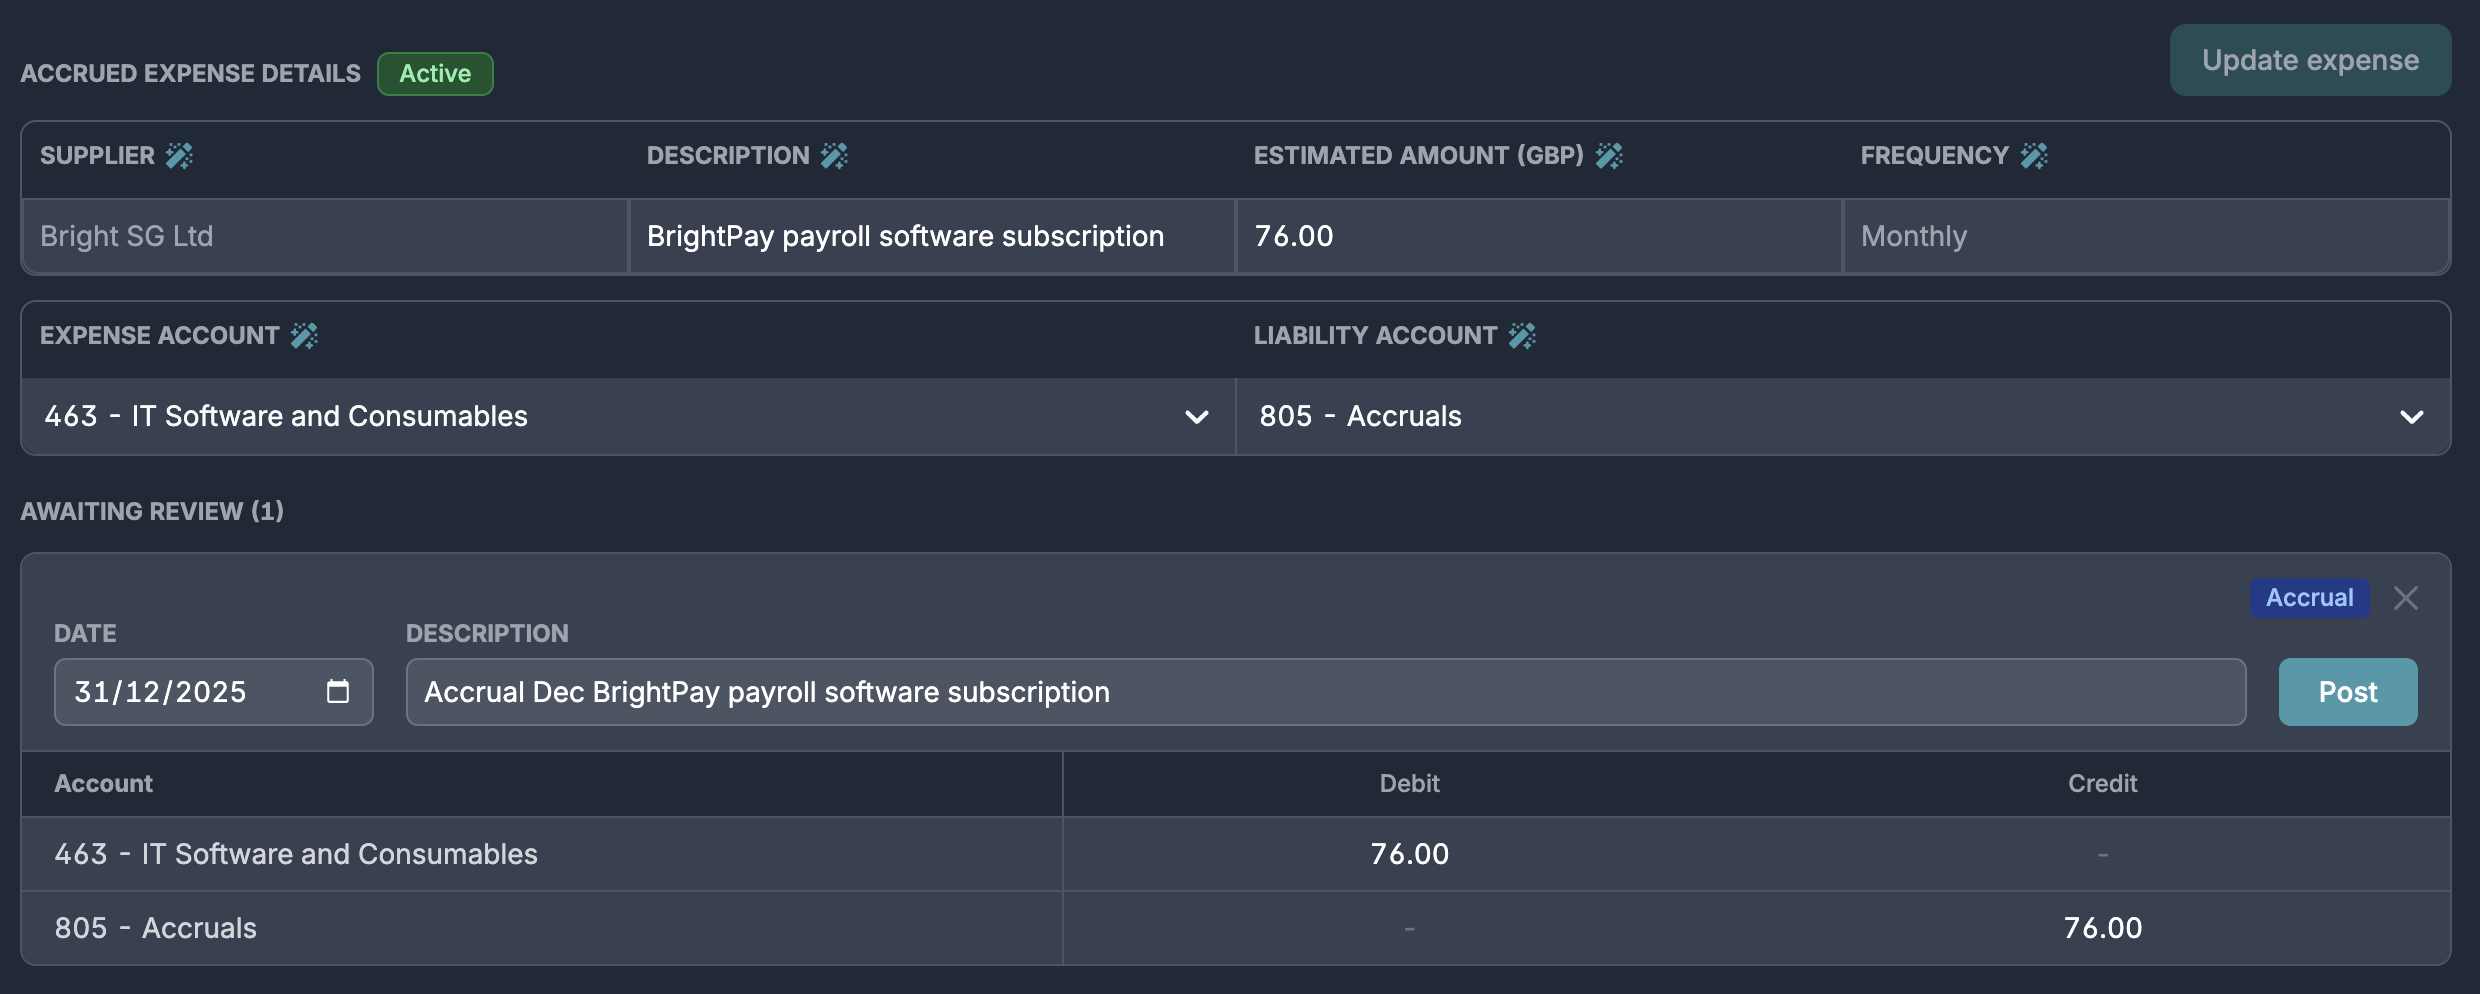This screenshot has width=2480, height=994.
Task: Click the Debit column header
Action: pyautogui.click(x=1409, y=783)
